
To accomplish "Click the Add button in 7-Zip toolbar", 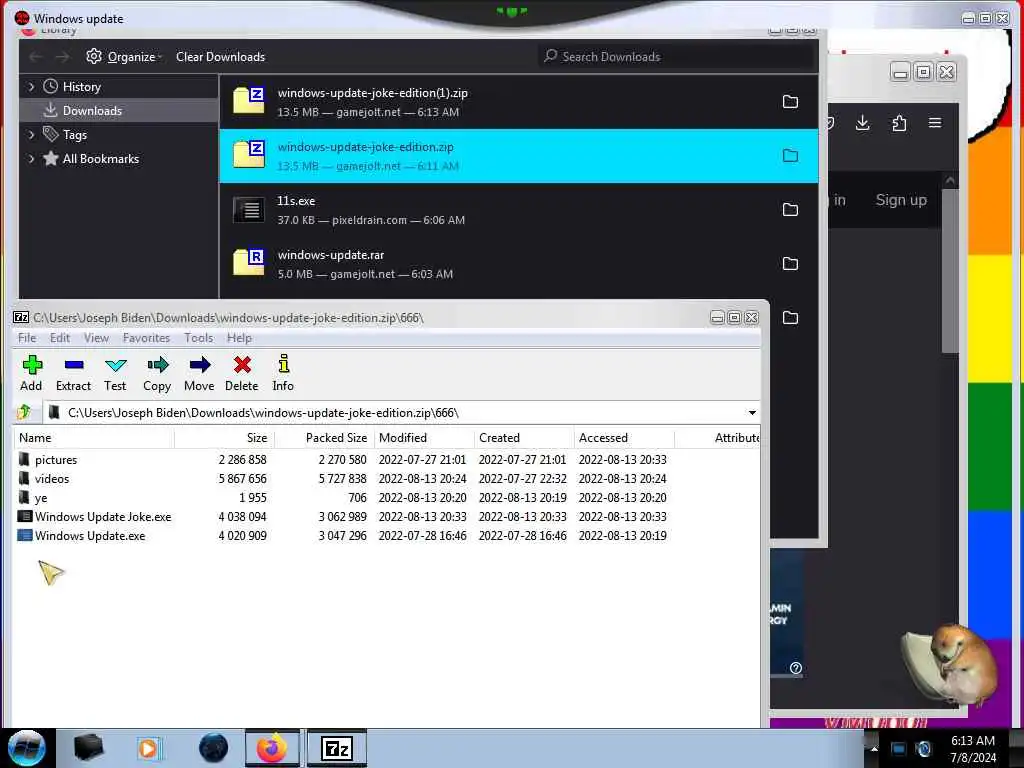I will (31, 373).
